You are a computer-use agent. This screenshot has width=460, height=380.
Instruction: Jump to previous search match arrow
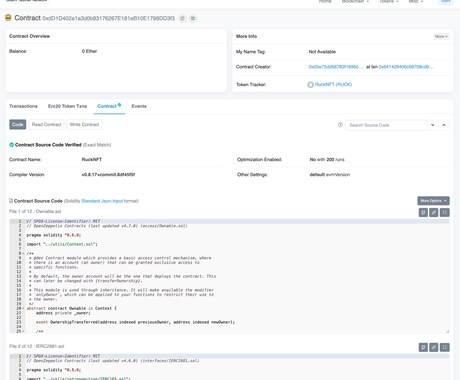click(444, 125)
